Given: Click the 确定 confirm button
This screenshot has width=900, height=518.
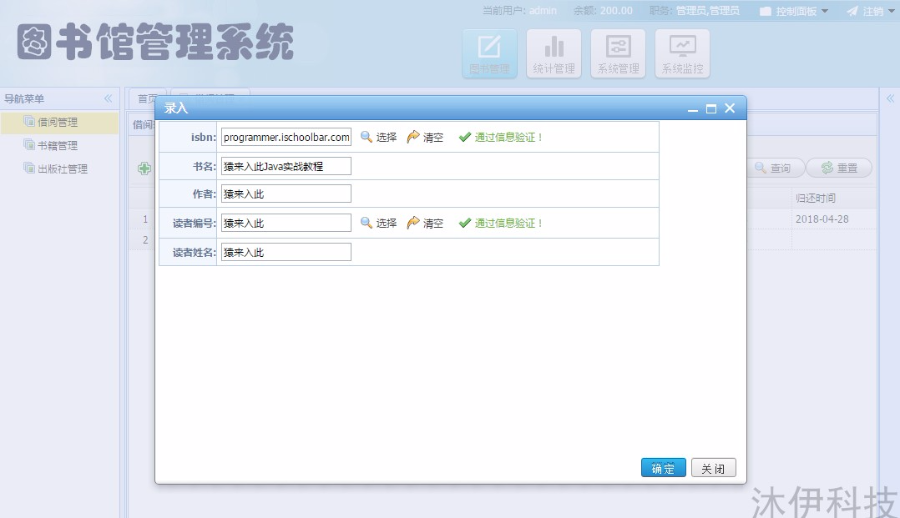Looking at the screenshot, I should [x=663, y=468].
